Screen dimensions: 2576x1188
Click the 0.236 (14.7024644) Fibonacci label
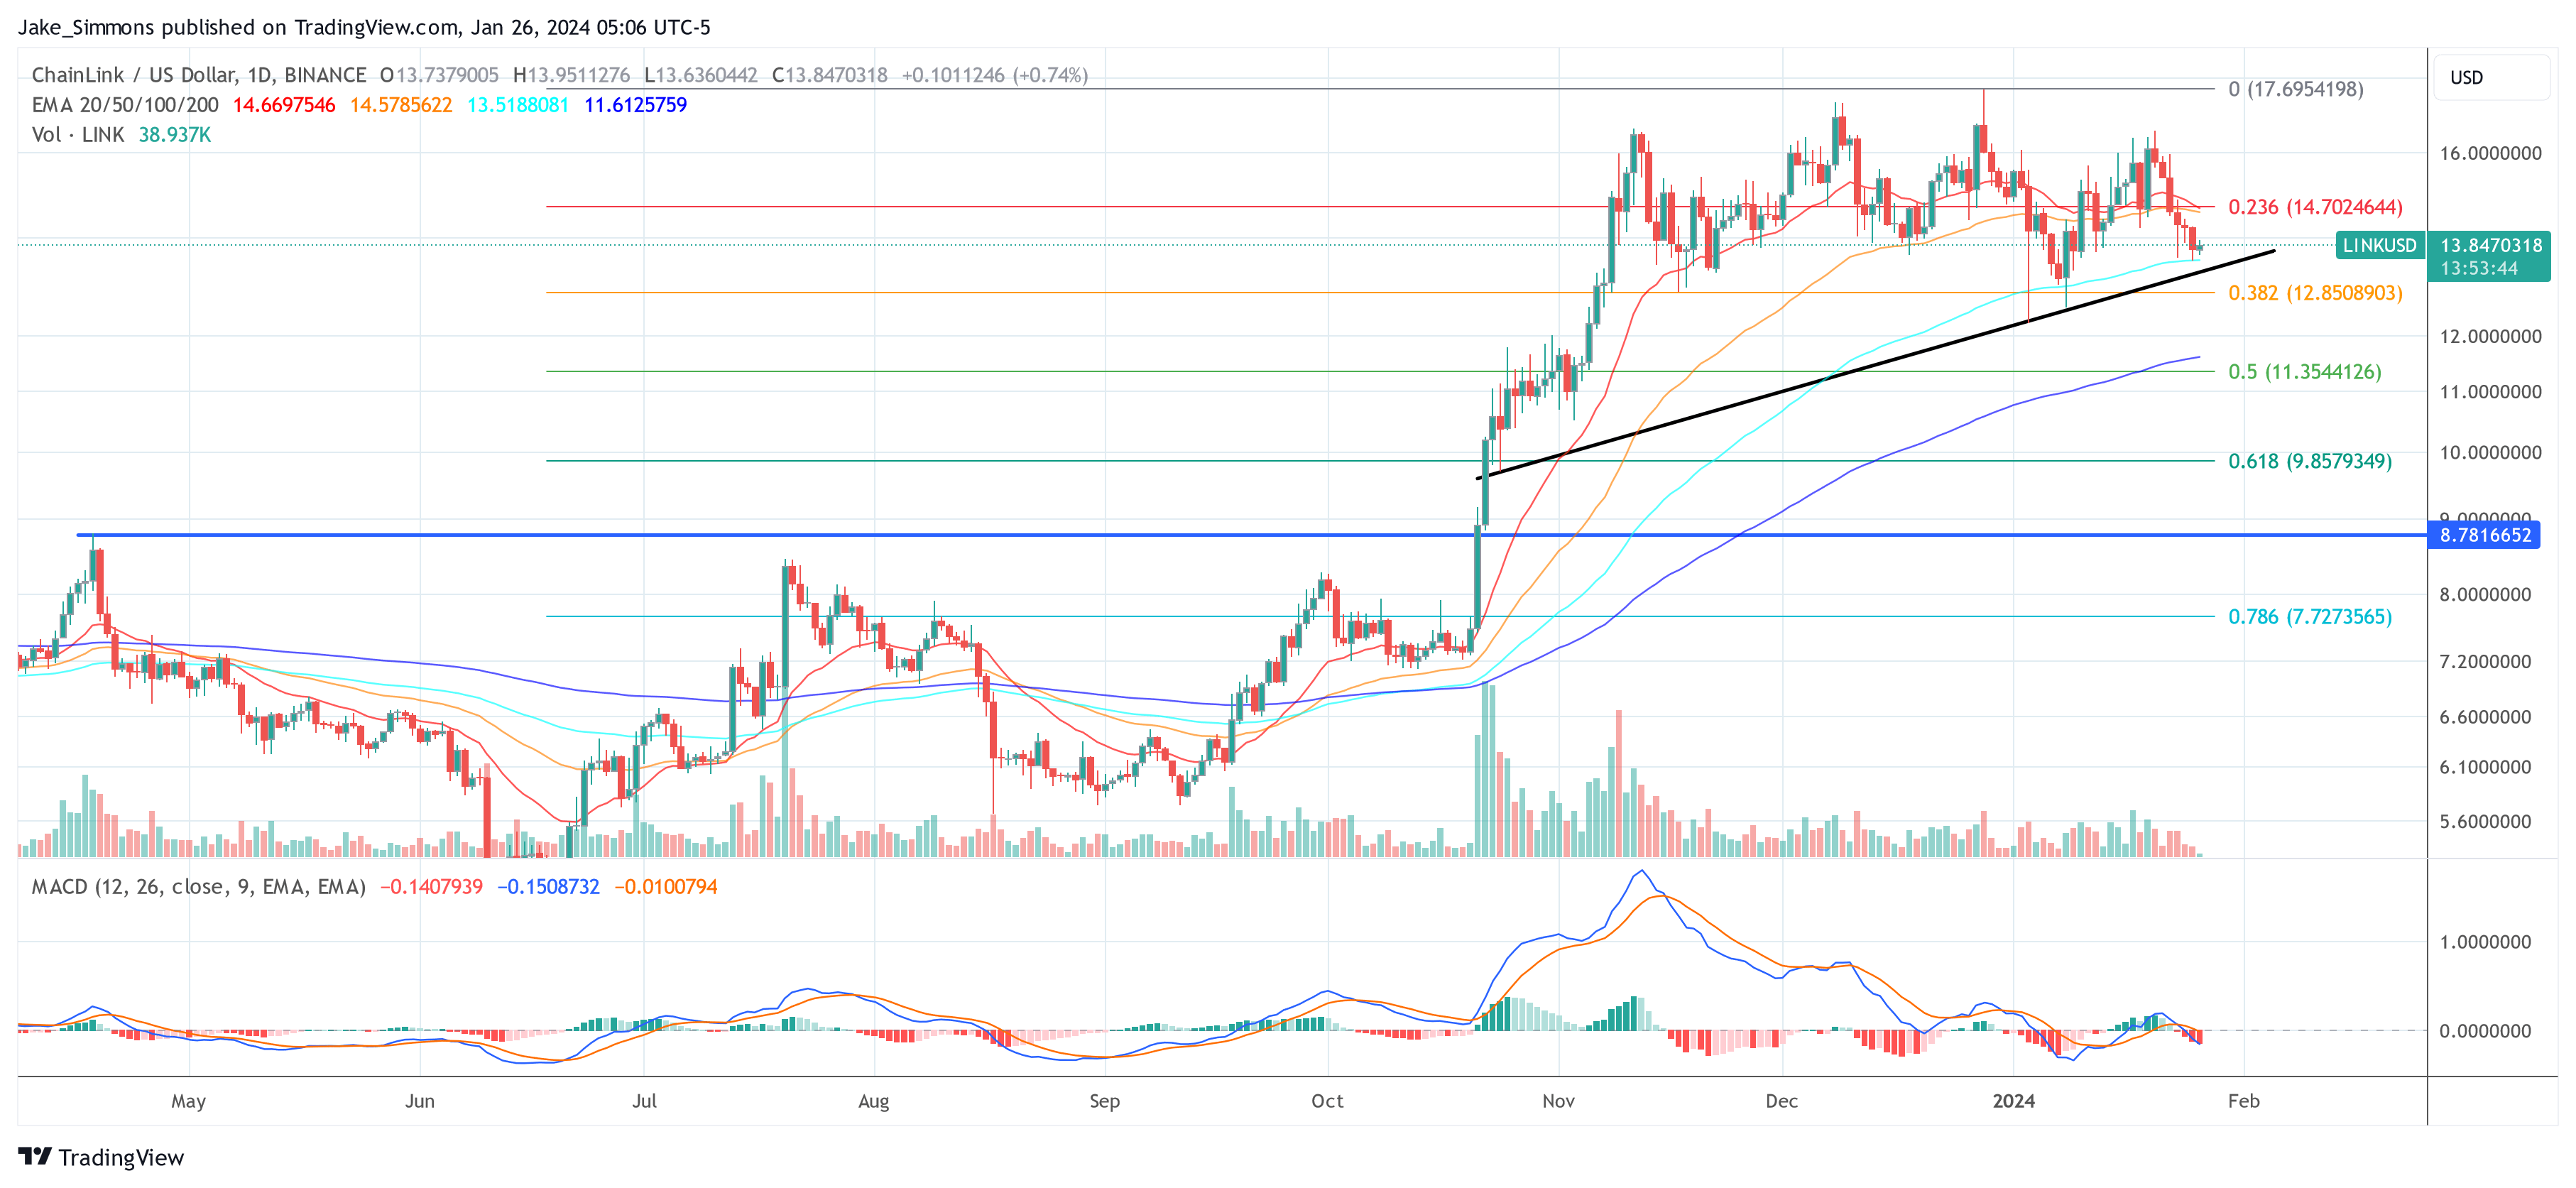click(x=2315, y=207)
